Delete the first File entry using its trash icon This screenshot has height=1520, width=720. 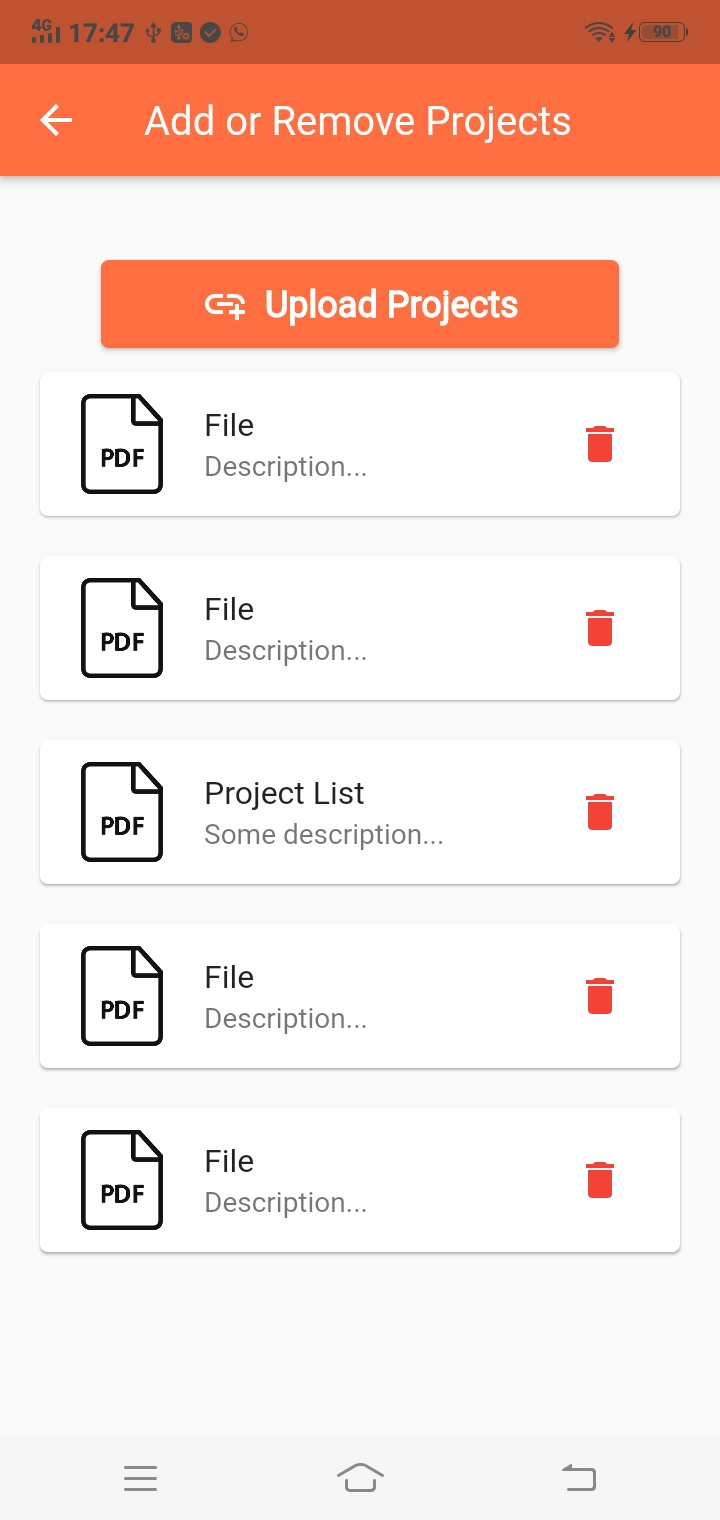point(599,444)
